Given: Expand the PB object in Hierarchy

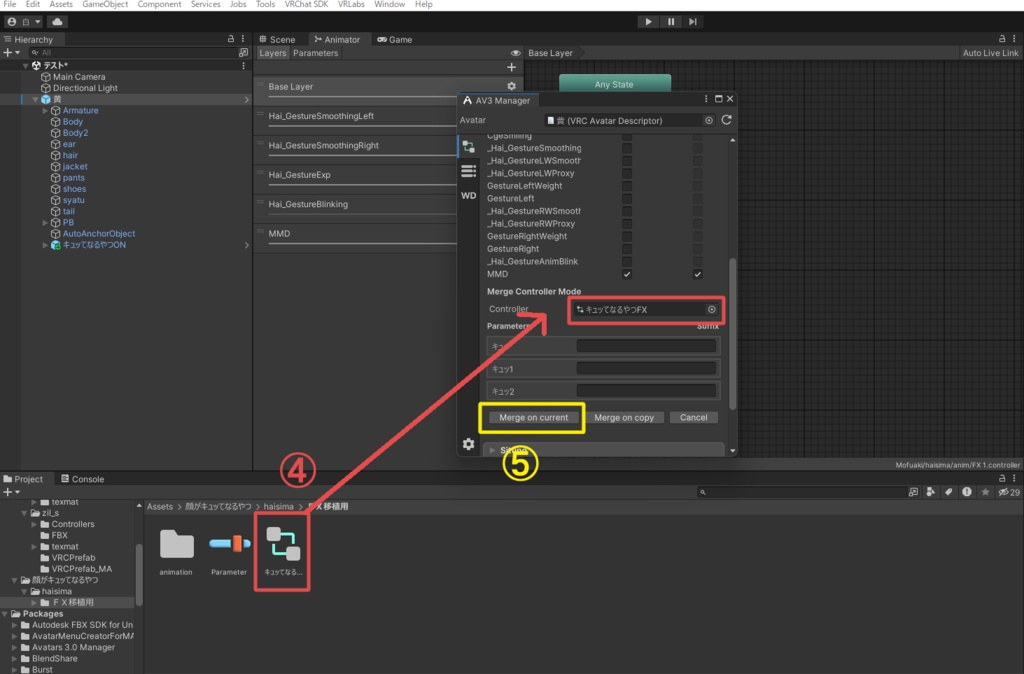Looking at the screenshot, I should coord(45,222).
